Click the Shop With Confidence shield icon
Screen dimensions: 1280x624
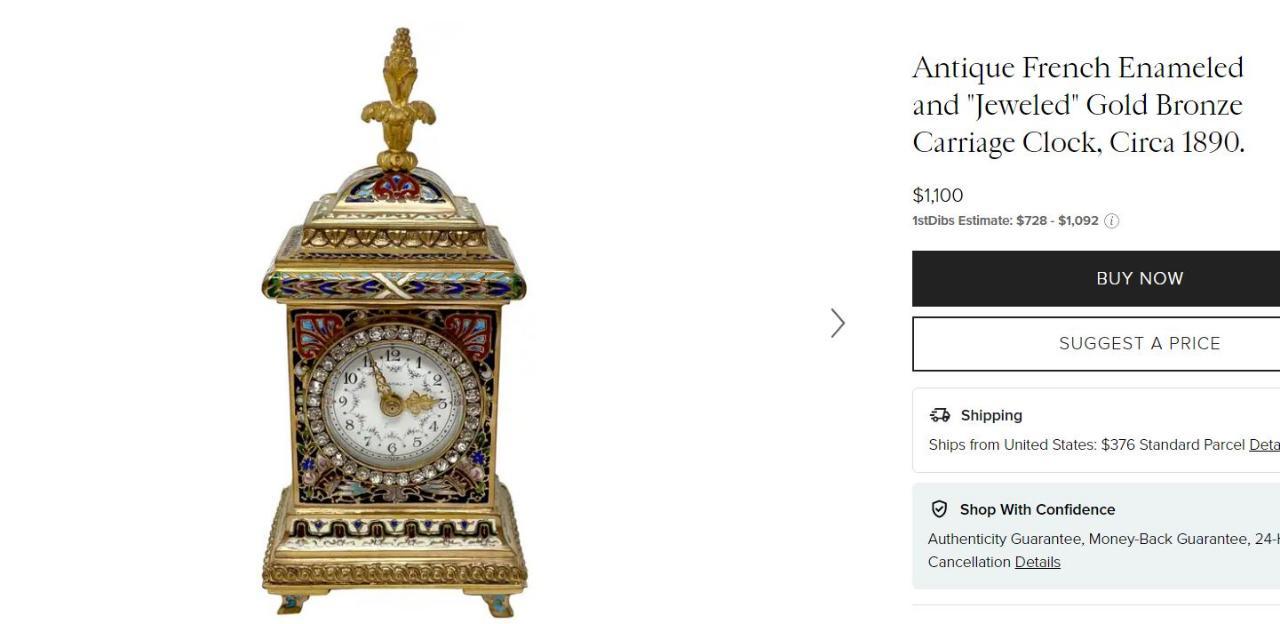pyautogui.click(x=939, y=509)
